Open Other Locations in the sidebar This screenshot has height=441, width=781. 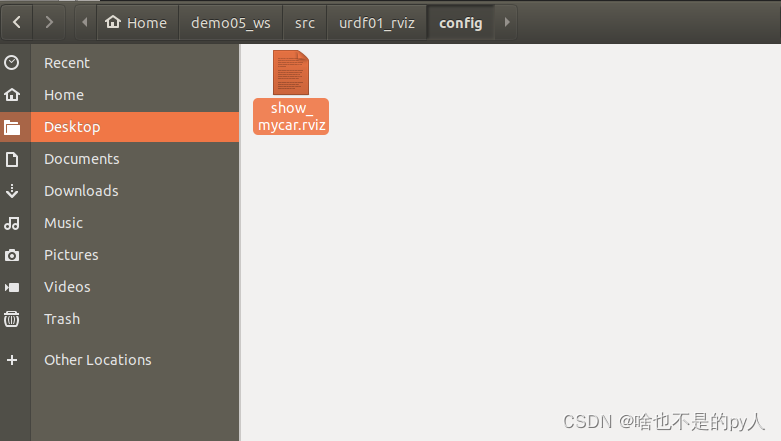[98, 360]
